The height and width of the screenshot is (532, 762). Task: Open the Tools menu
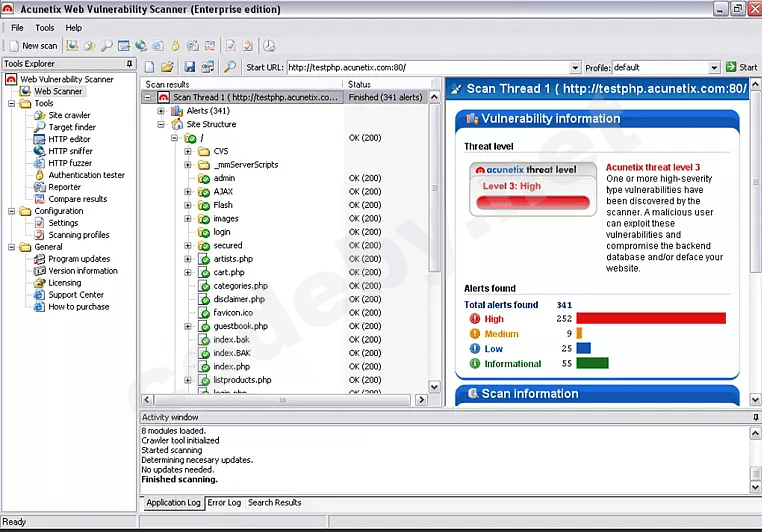coord(45,28)
